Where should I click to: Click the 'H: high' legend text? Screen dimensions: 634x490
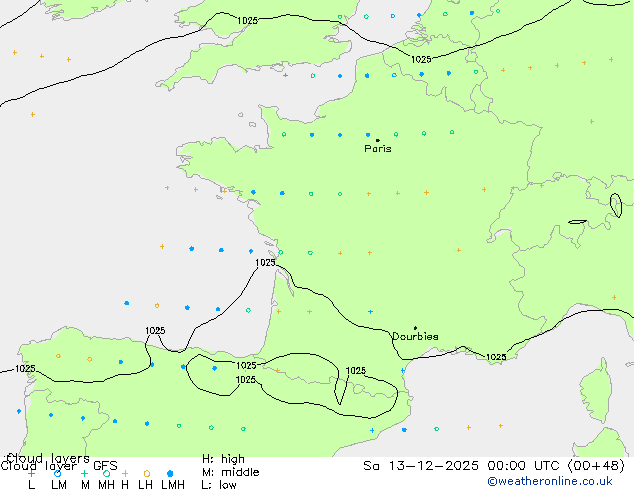[x=223, y=459]
